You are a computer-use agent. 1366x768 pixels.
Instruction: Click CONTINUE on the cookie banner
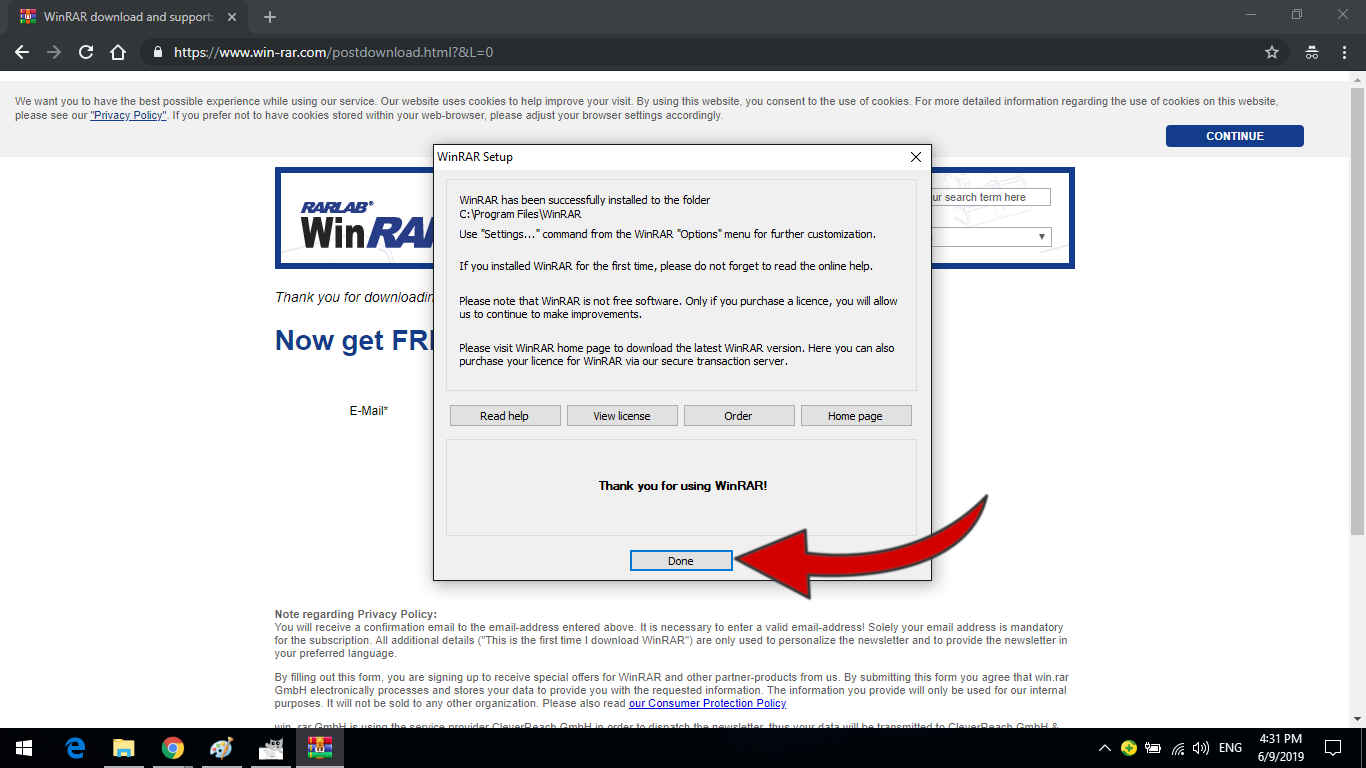[x=1235, y=136]
